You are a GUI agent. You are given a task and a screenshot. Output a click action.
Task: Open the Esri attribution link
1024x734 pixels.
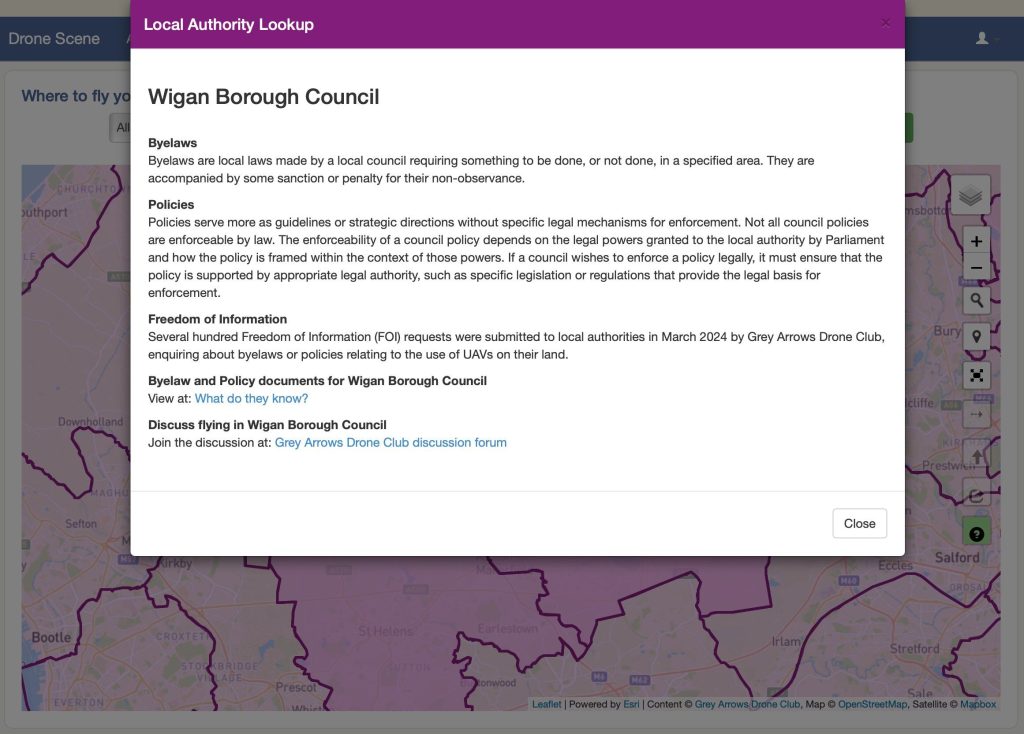click(x=631, y=704)
